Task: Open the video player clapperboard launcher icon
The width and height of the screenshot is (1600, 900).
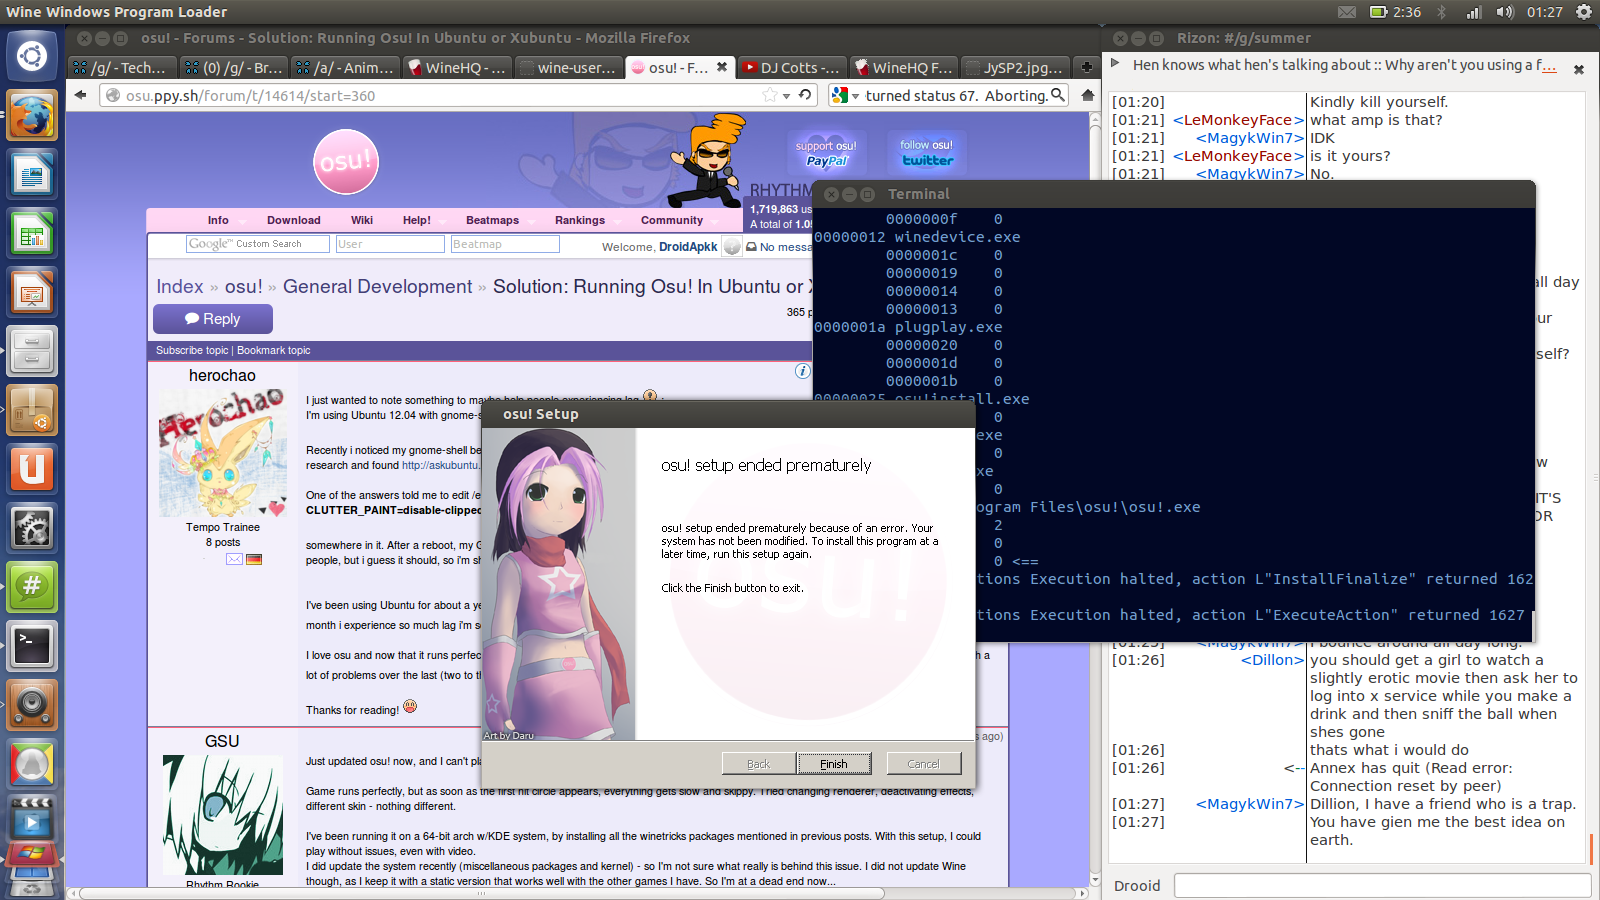Action: pos(32,820)
